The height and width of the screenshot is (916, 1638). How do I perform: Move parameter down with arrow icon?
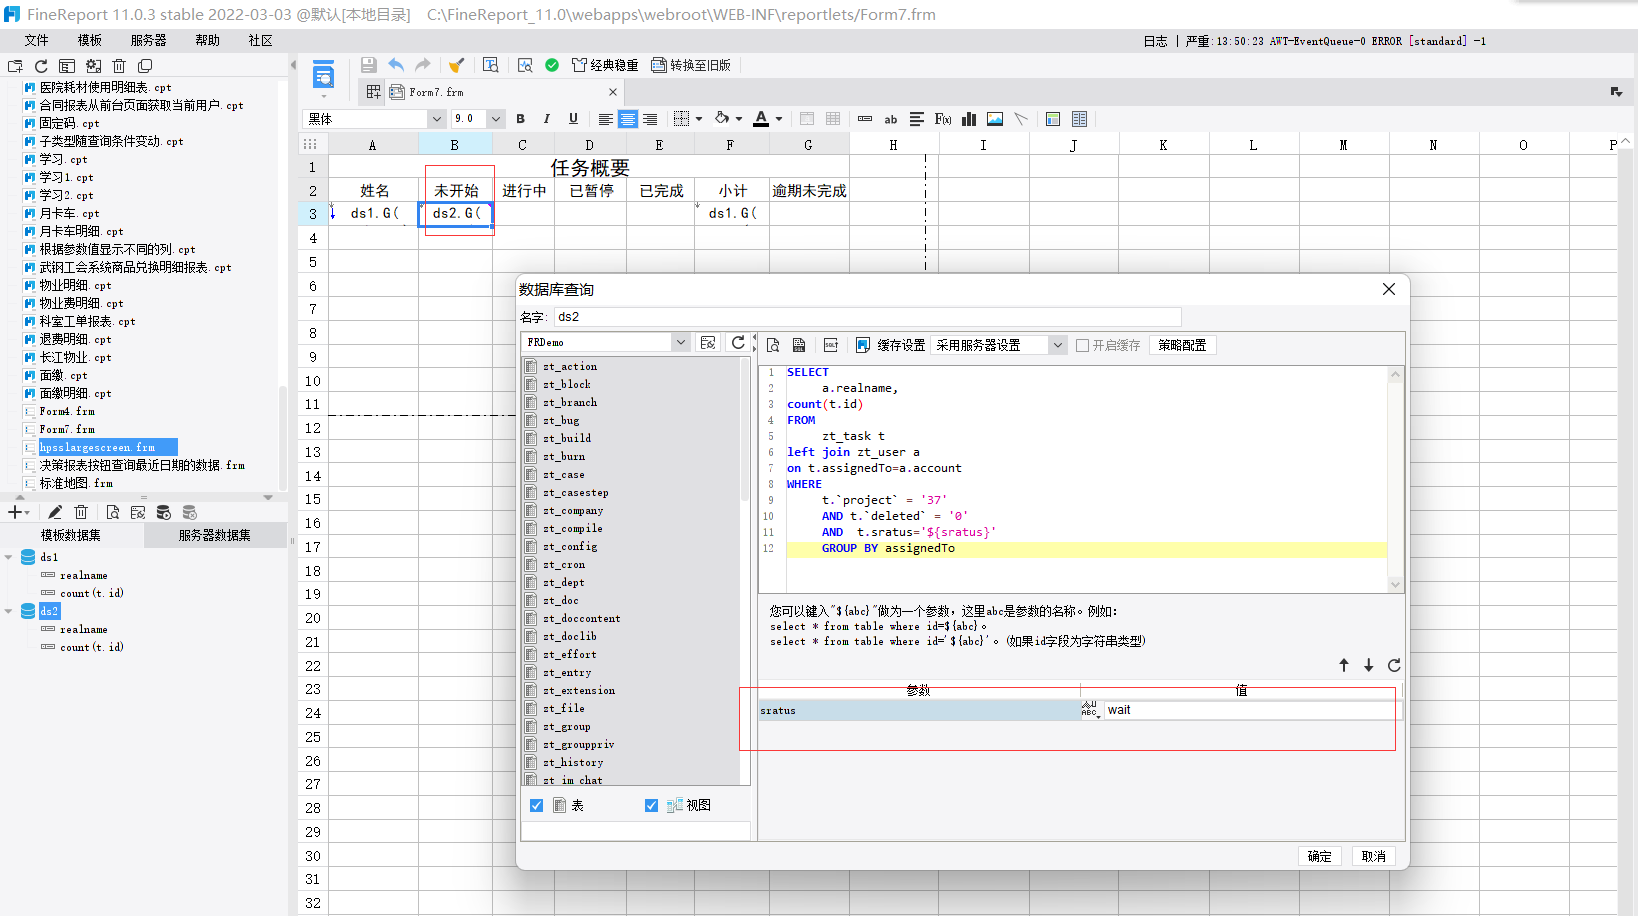click(x=1369, y=665)
